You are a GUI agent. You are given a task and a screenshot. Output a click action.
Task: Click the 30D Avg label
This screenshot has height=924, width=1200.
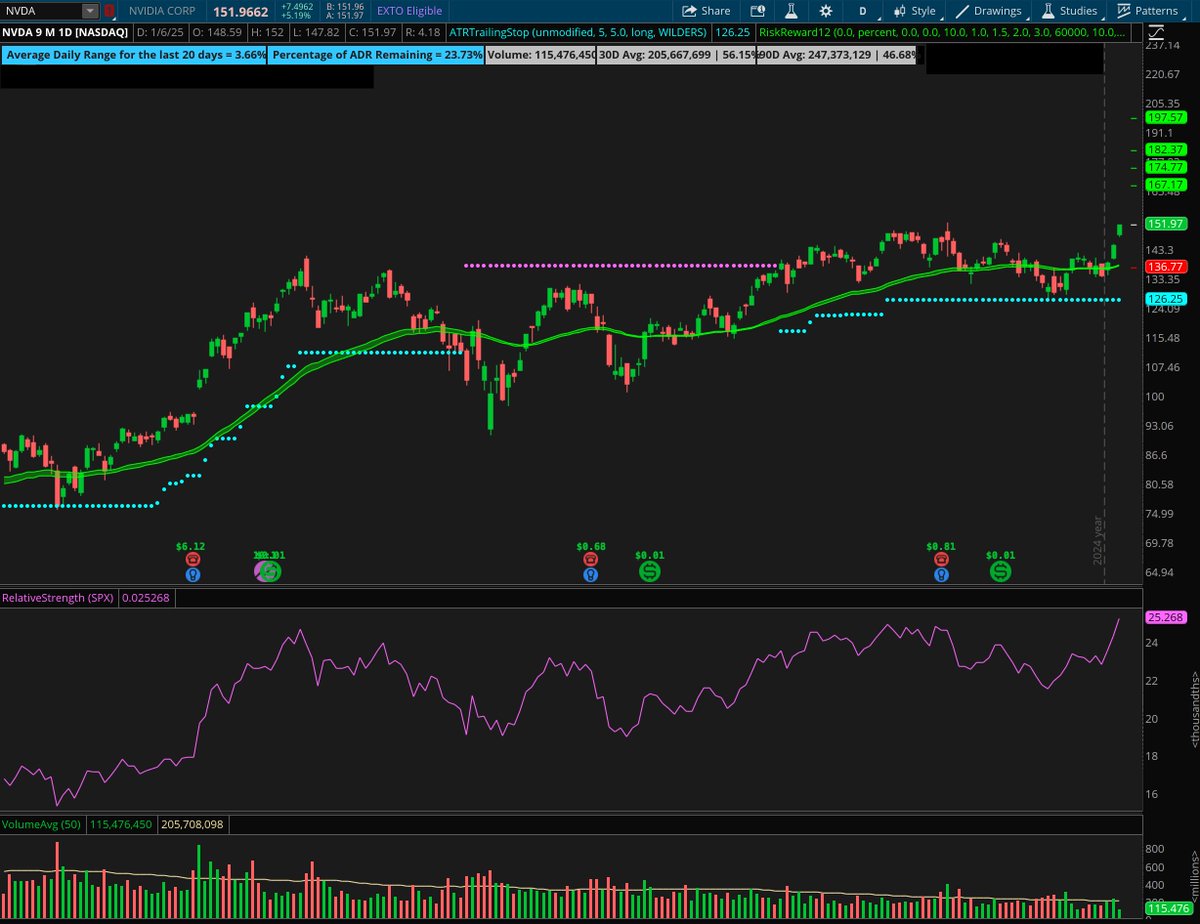pyautogui.click(x=675, y=55)
